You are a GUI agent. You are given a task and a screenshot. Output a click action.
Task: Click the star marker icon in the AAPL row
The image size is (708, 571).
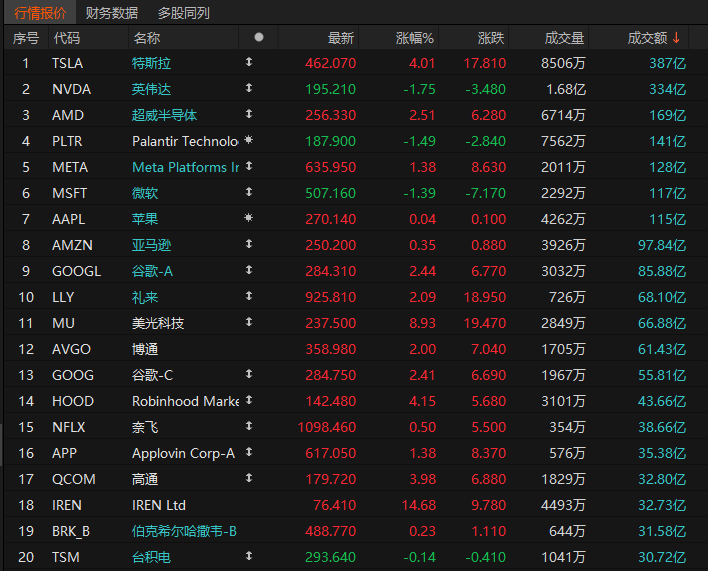click(x=248, y=218)
